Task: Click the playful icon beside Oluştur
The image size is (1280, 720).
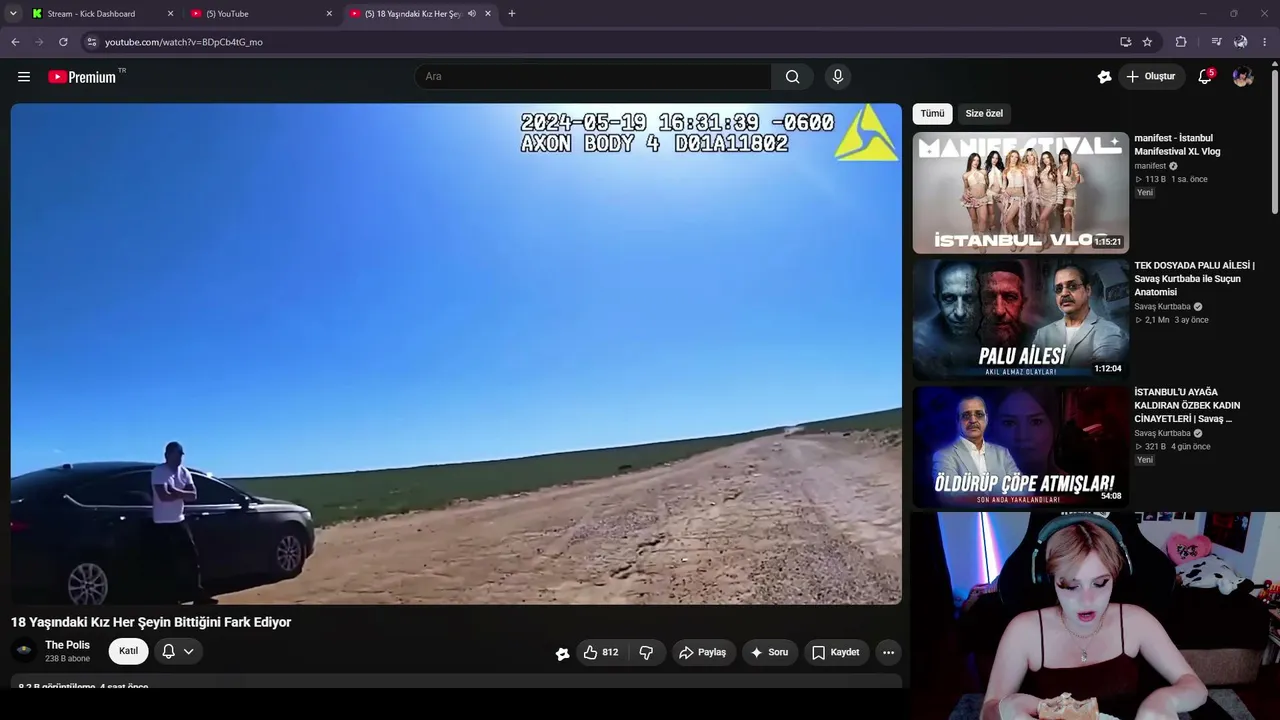Action: click(x=1104, y=77)
